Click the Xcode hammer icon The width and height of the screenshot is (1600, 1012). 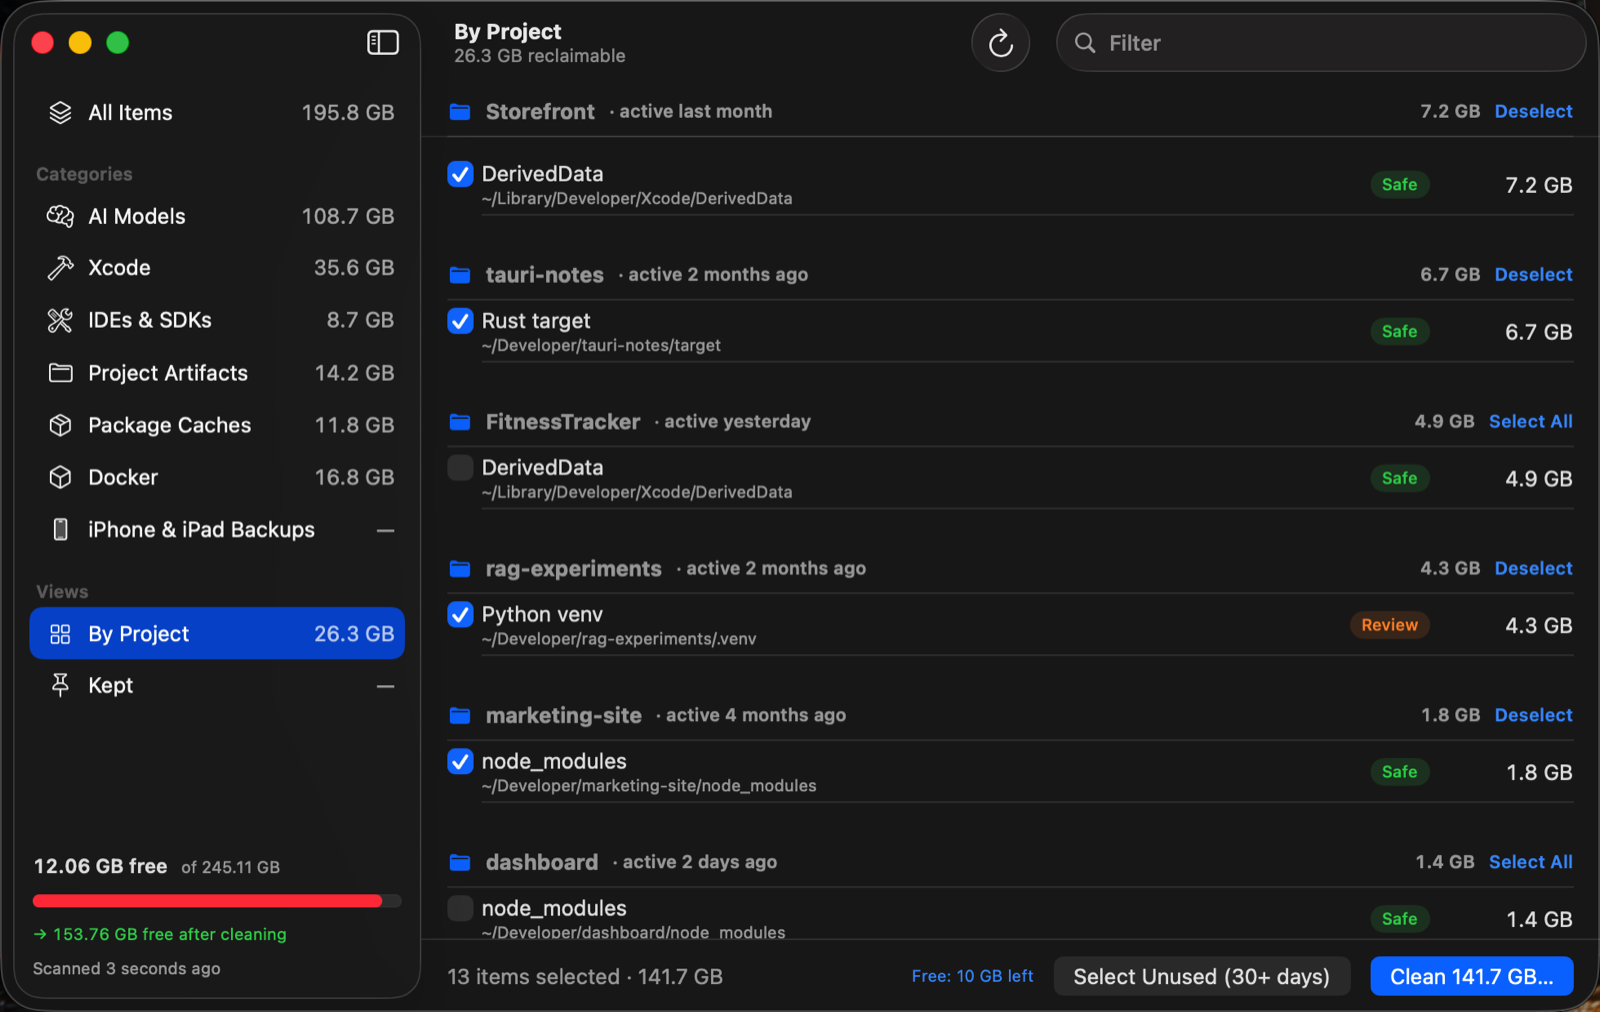pos(60,268)
